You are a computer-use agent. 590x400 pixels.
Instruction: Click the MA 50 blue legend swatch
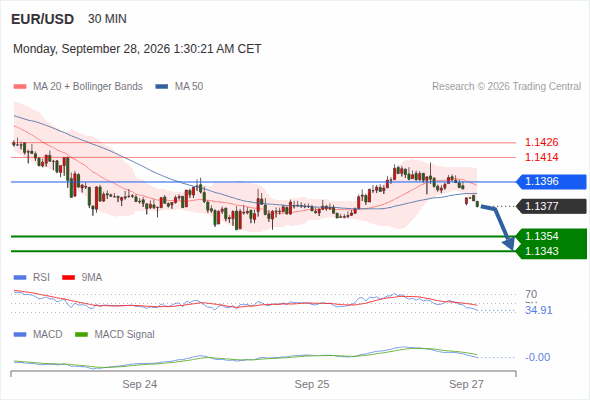point(162,87)
